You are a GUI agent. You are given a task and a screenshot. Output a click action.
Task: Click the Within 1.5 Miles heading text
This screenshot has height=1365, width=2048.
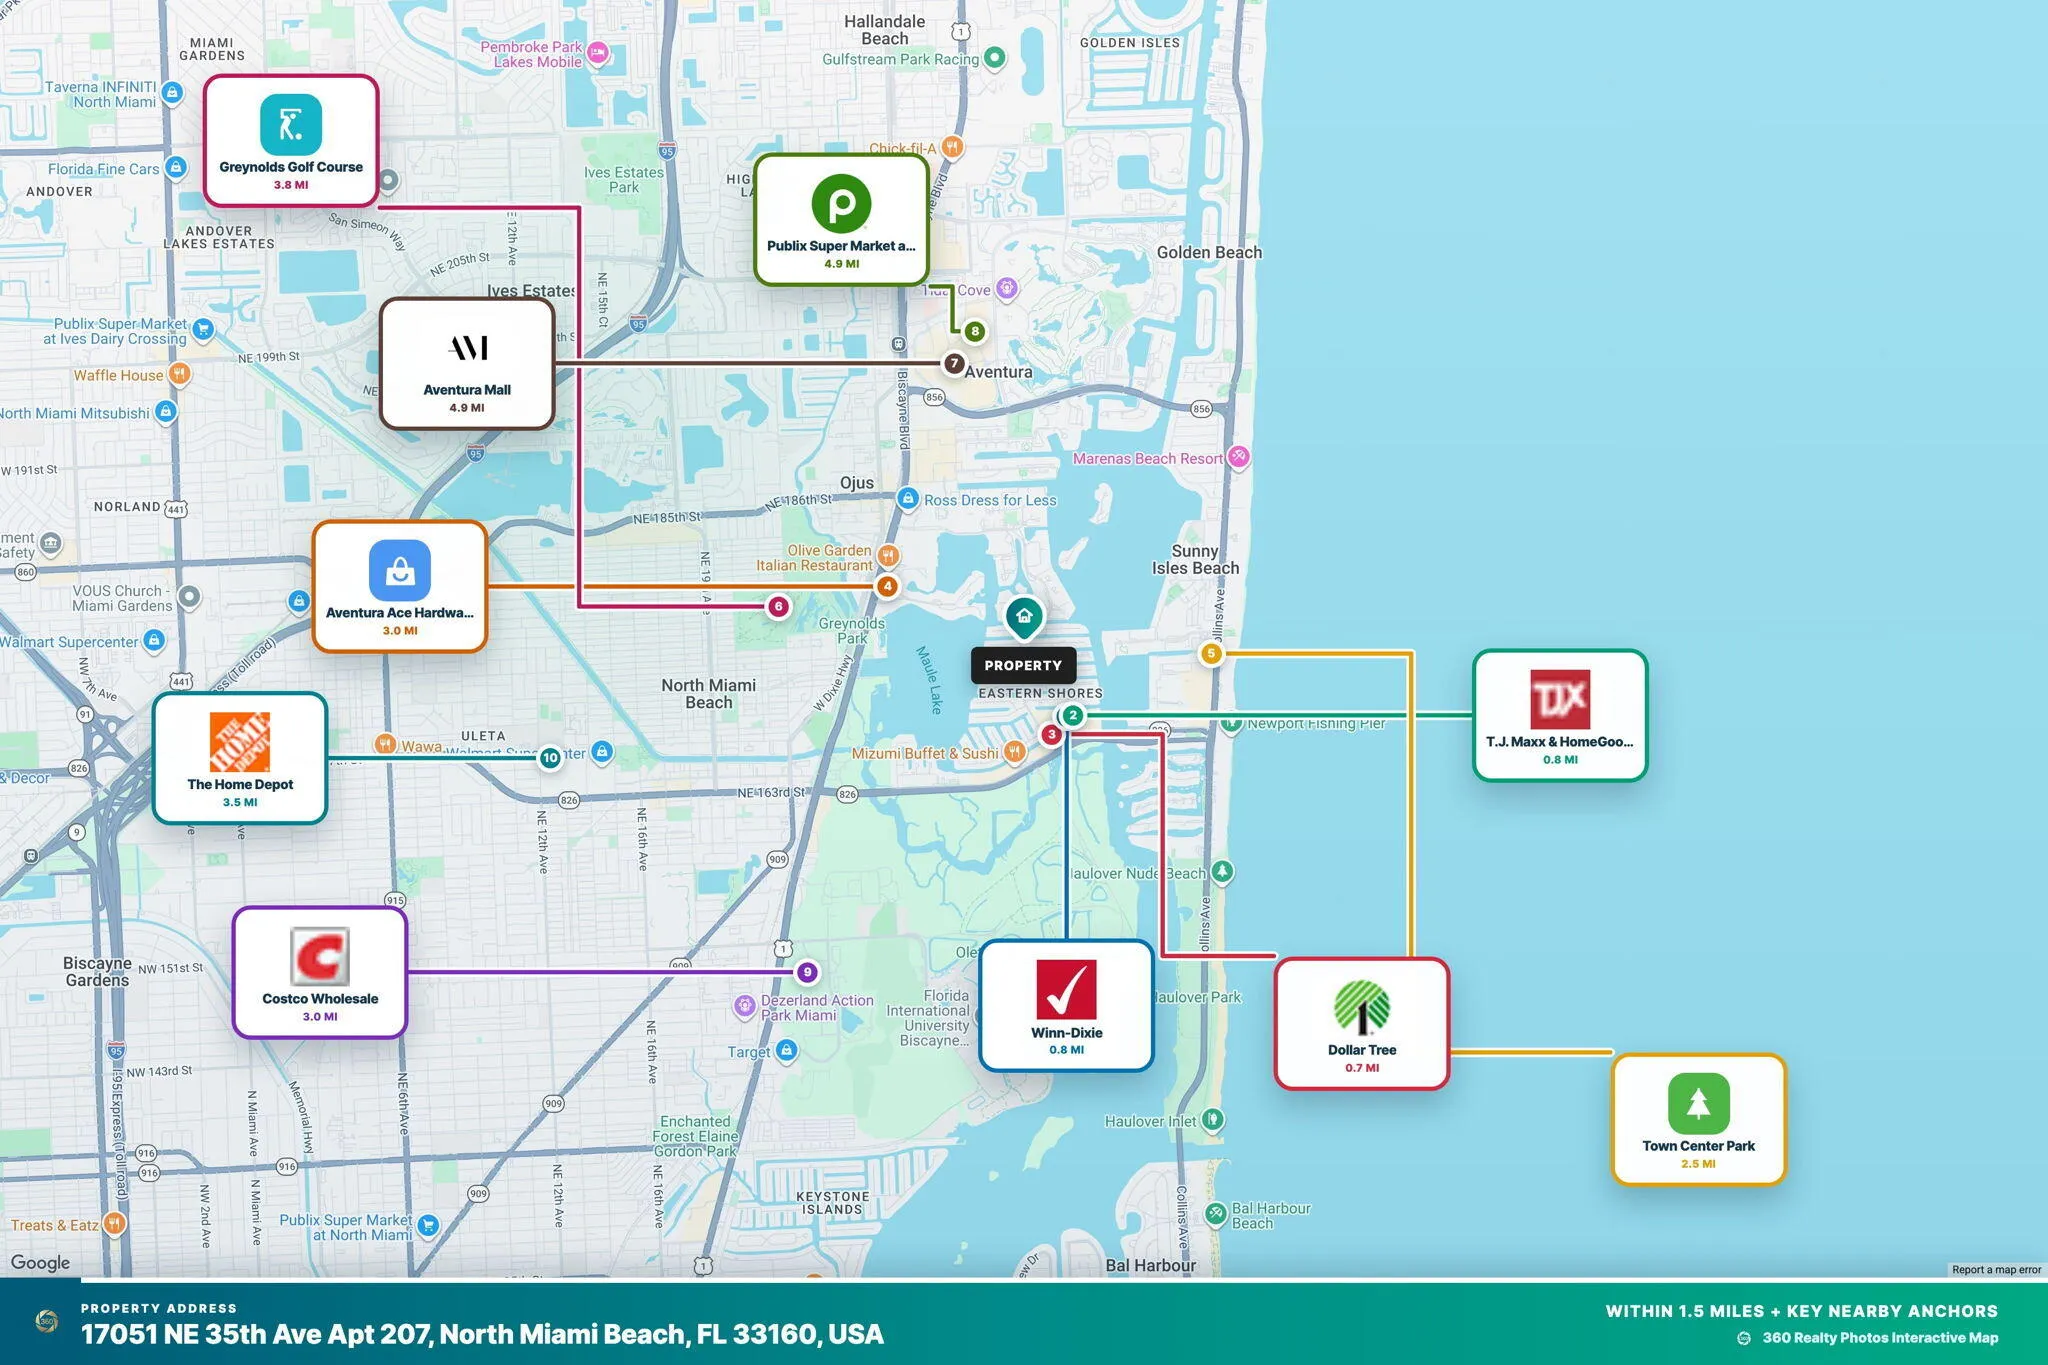[x=1802, y=1311]
